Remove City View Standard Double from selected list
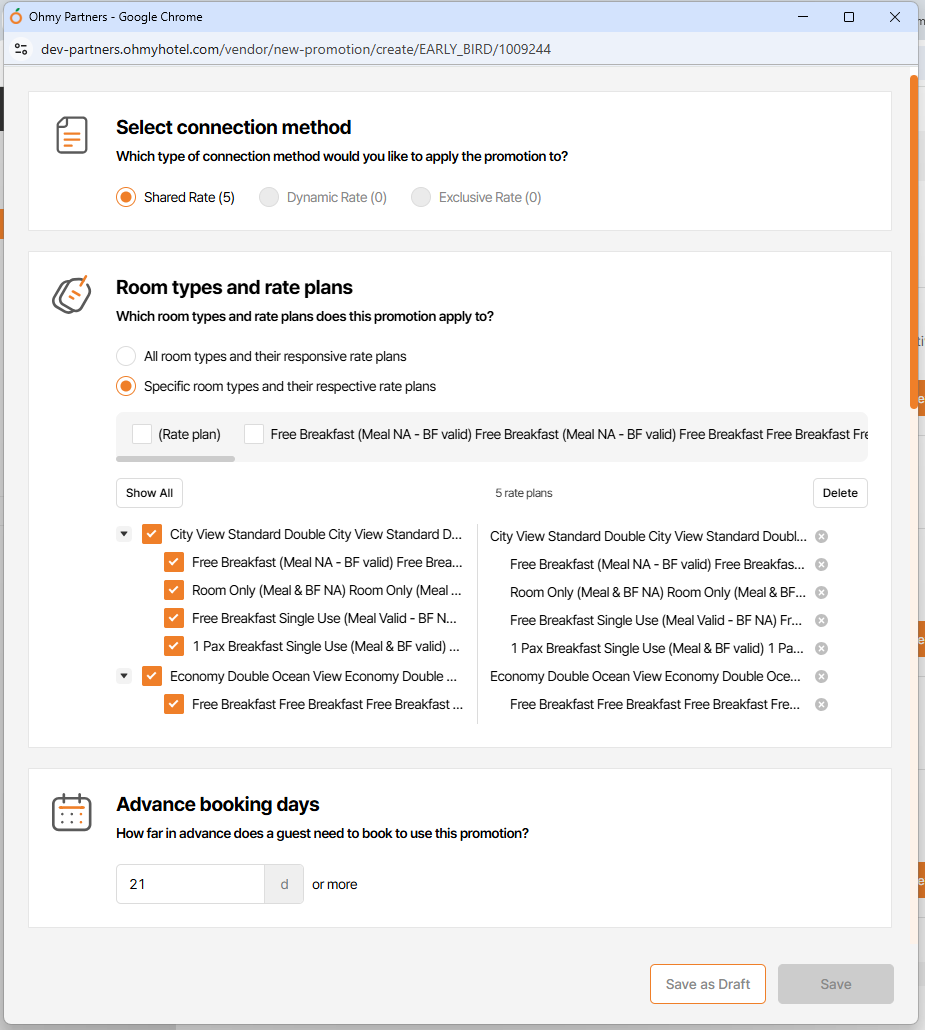Image resolution: width=925 pixels, height=1030 pixels. (x=821, y=536)
